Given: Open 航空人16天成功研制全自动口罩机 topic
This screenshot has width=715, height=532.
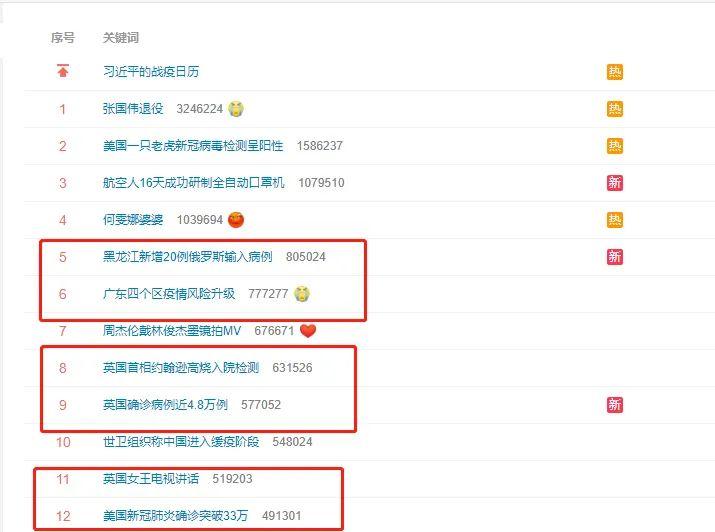Looking at the screenshot, I should point(194,183).
